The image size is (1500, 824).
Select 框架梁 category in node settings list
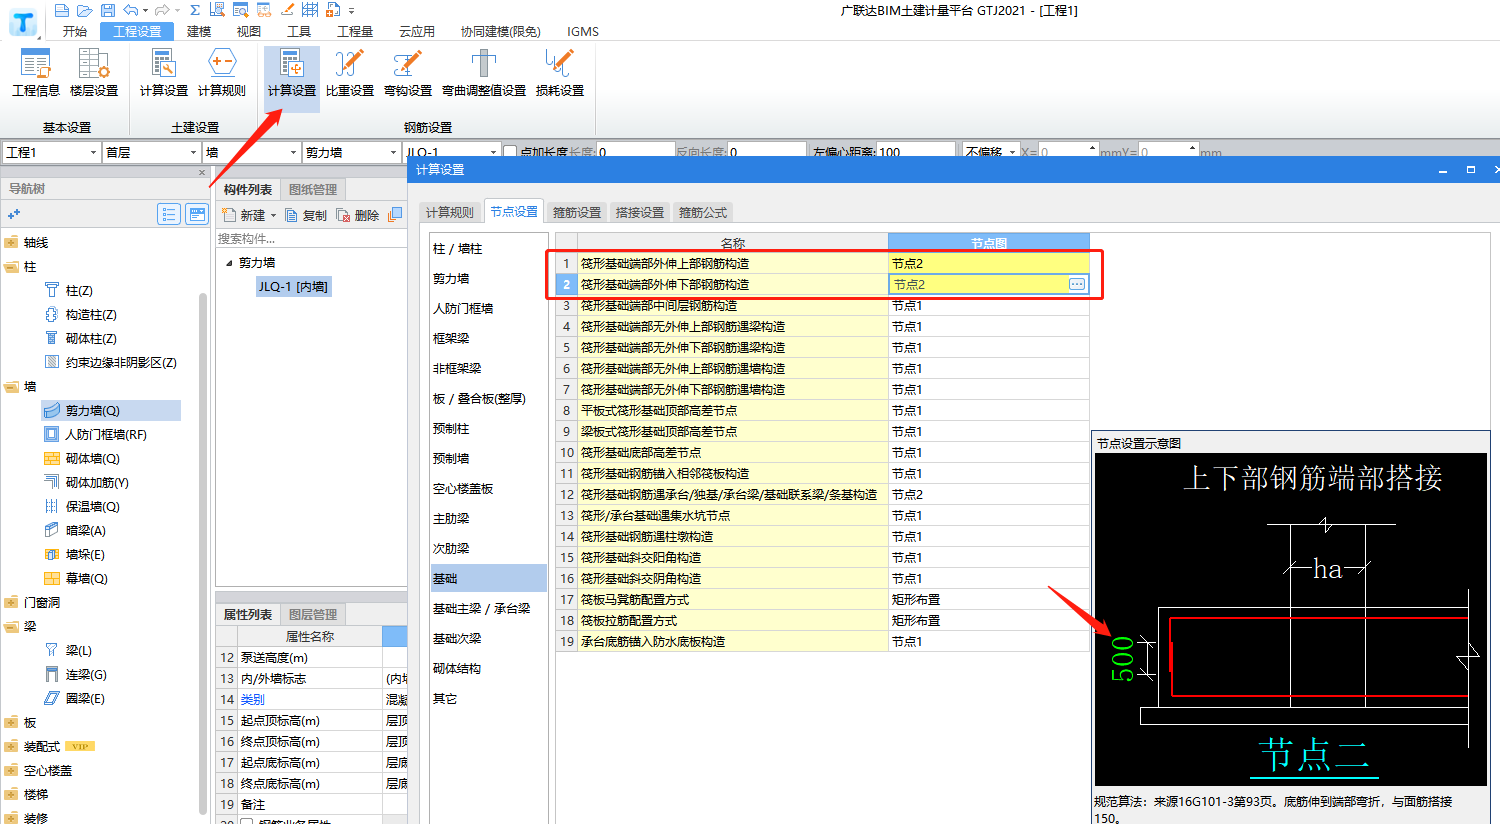point(489,339)
